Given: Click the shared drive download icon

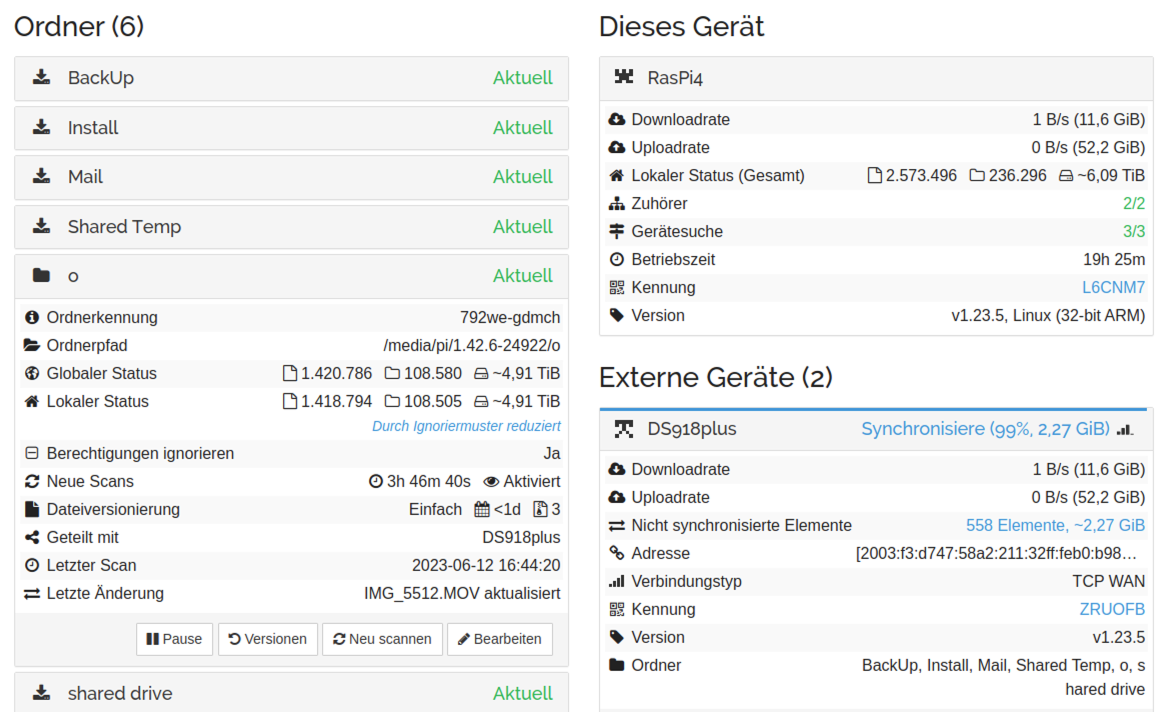Looking at the screenshot, I should pyautogui.click(x=42, y=692).
